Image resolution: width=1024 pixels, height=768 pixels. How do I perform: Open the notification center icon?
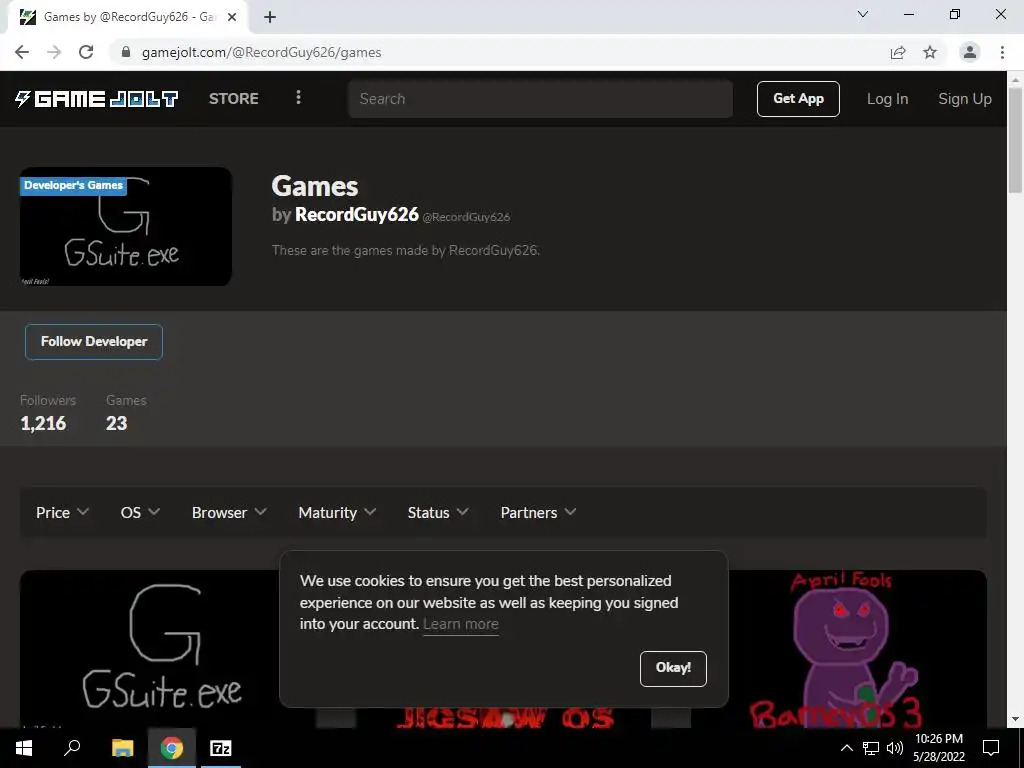tap(991, 748)
